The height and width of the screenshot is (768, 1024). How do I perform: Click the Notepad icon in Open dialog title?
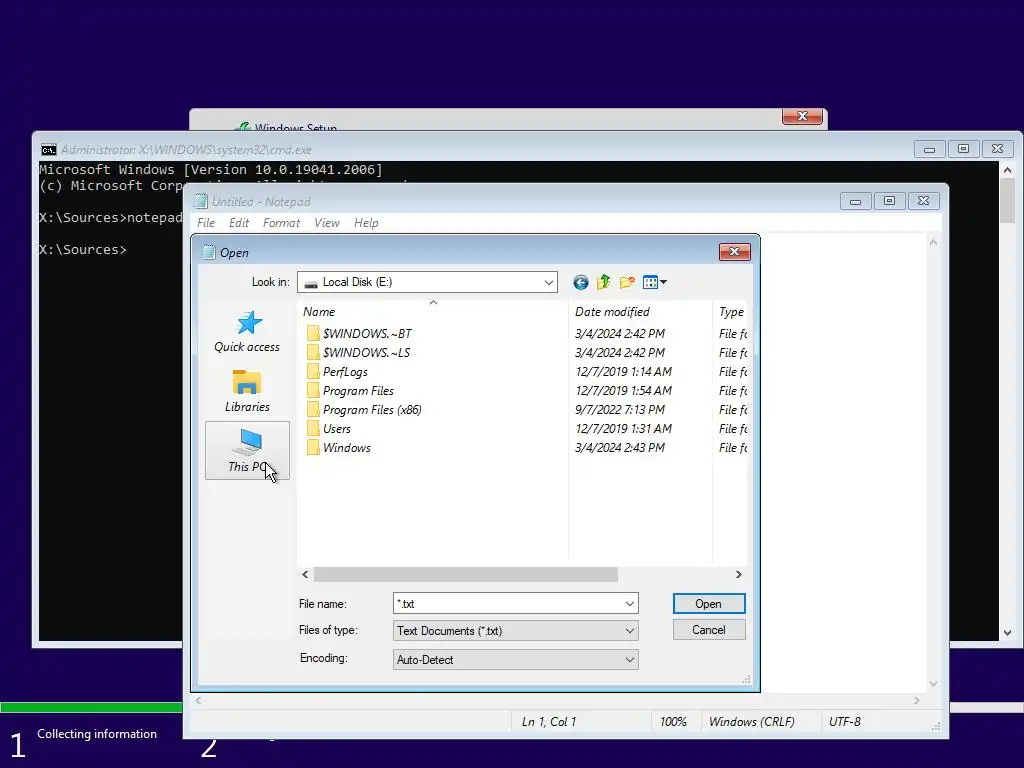208,252
